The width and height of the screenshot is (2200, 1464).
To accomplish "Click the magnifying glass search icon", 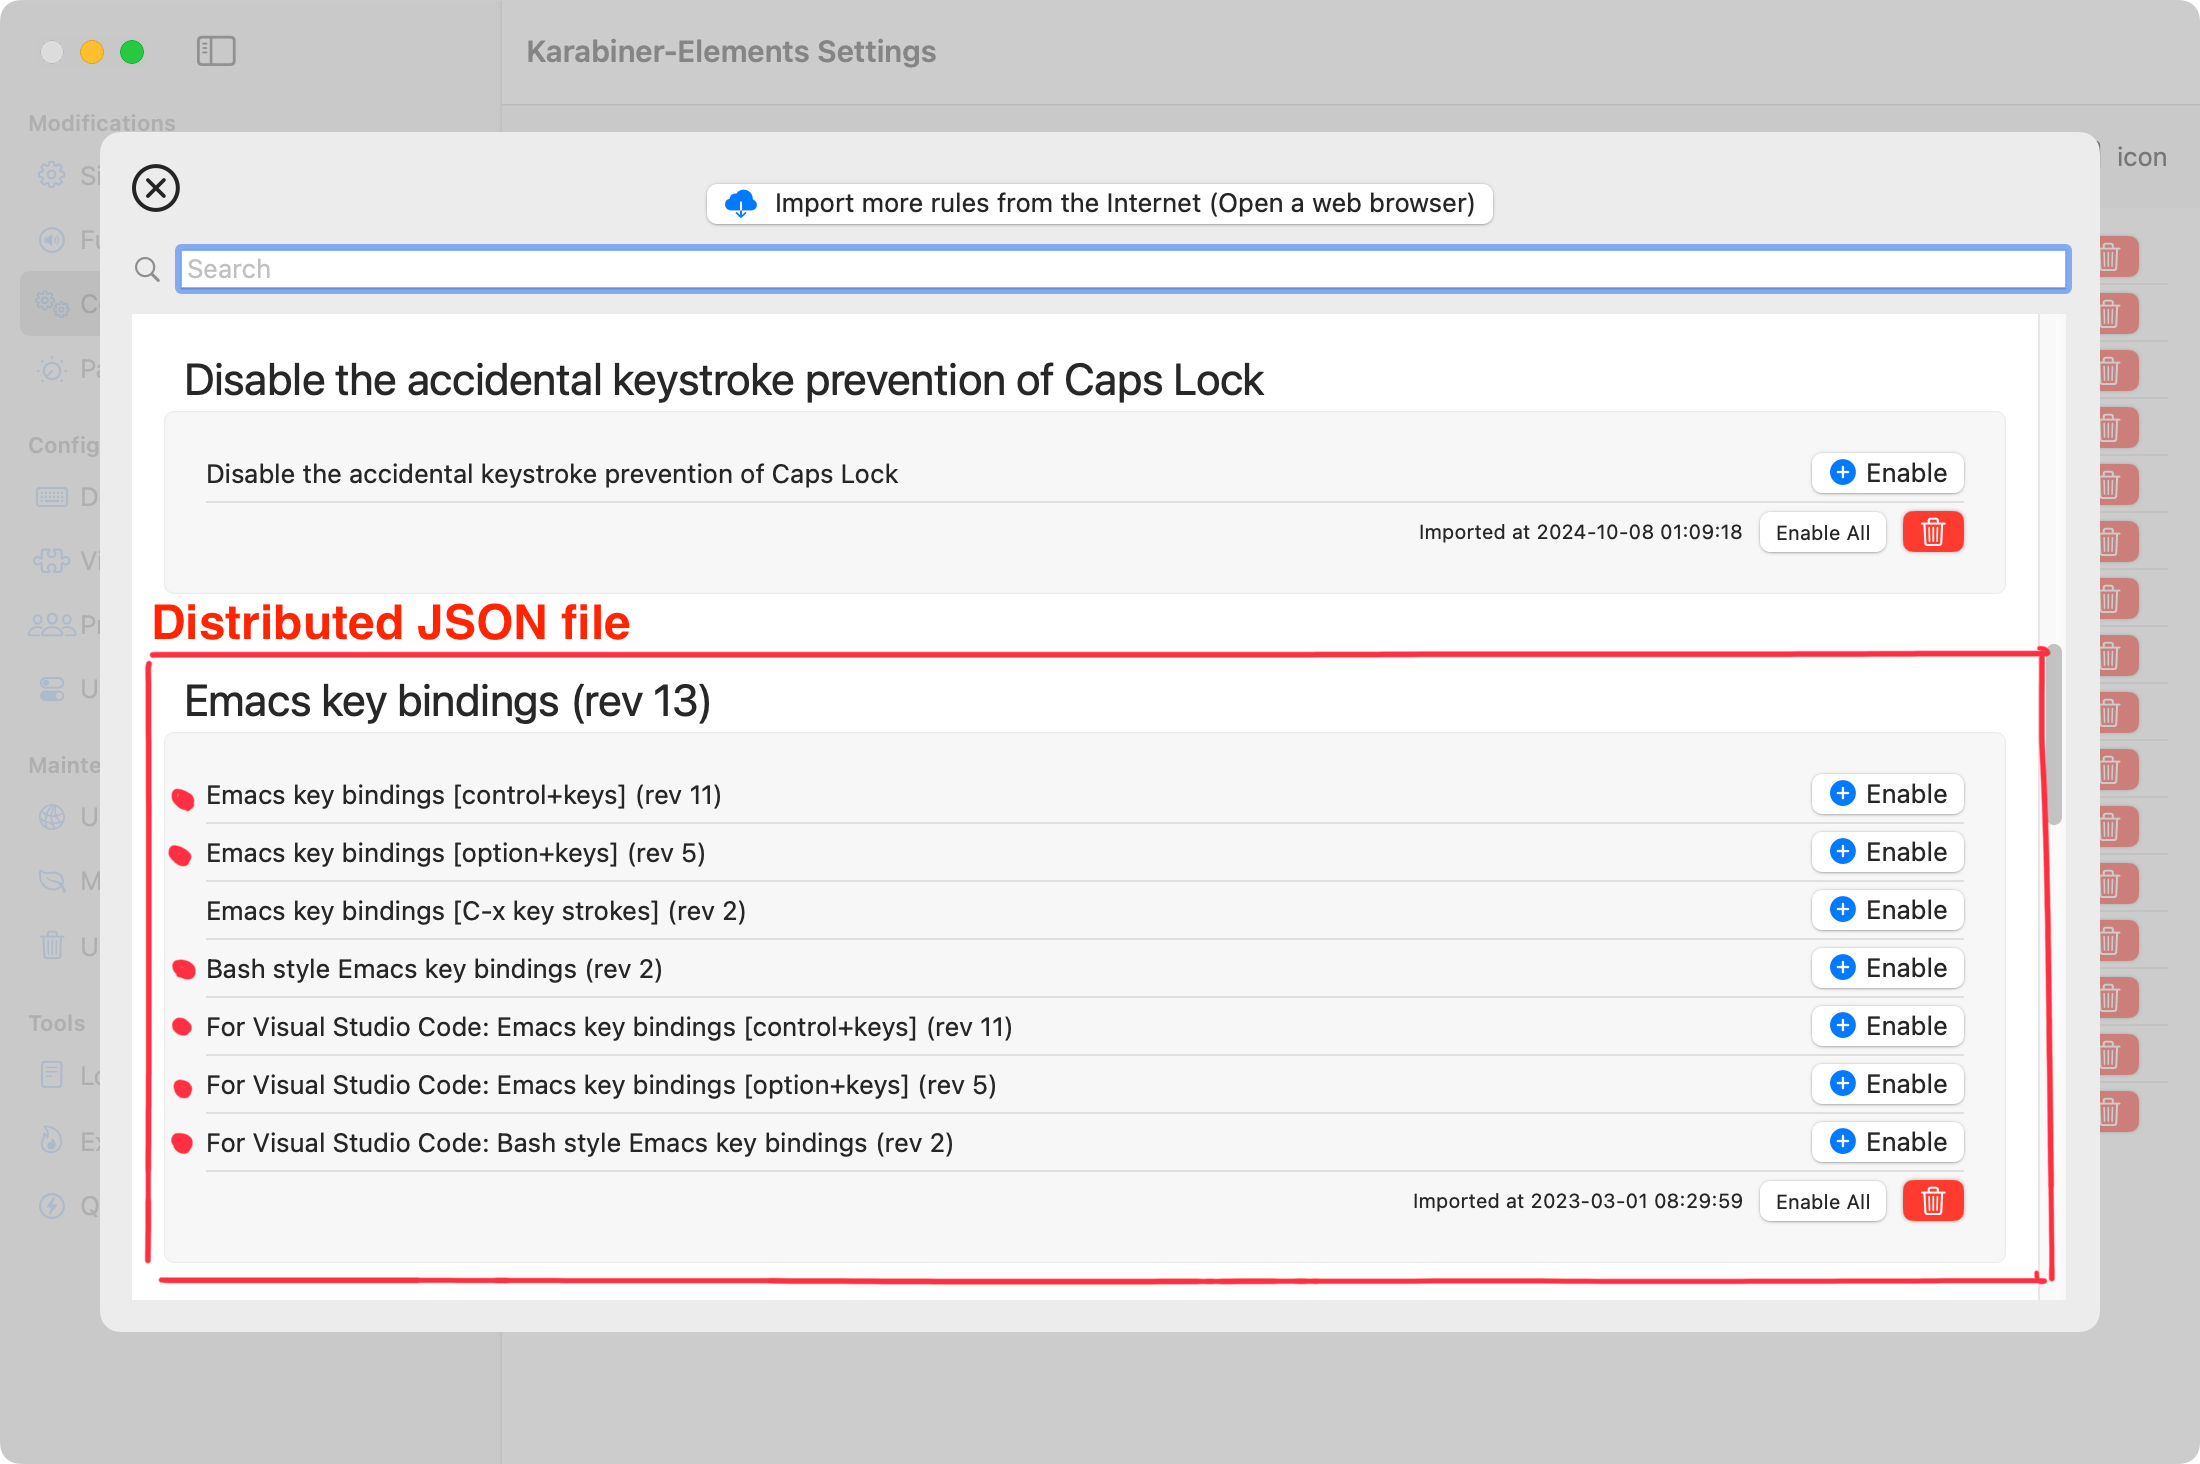I will [147, 269].
